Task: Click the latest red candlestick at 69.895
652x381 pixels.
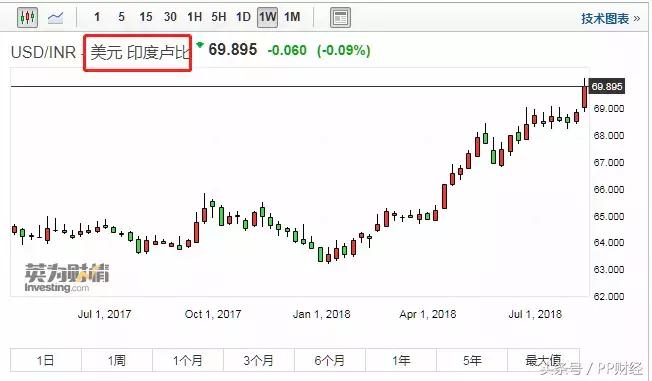Action: 585,96
